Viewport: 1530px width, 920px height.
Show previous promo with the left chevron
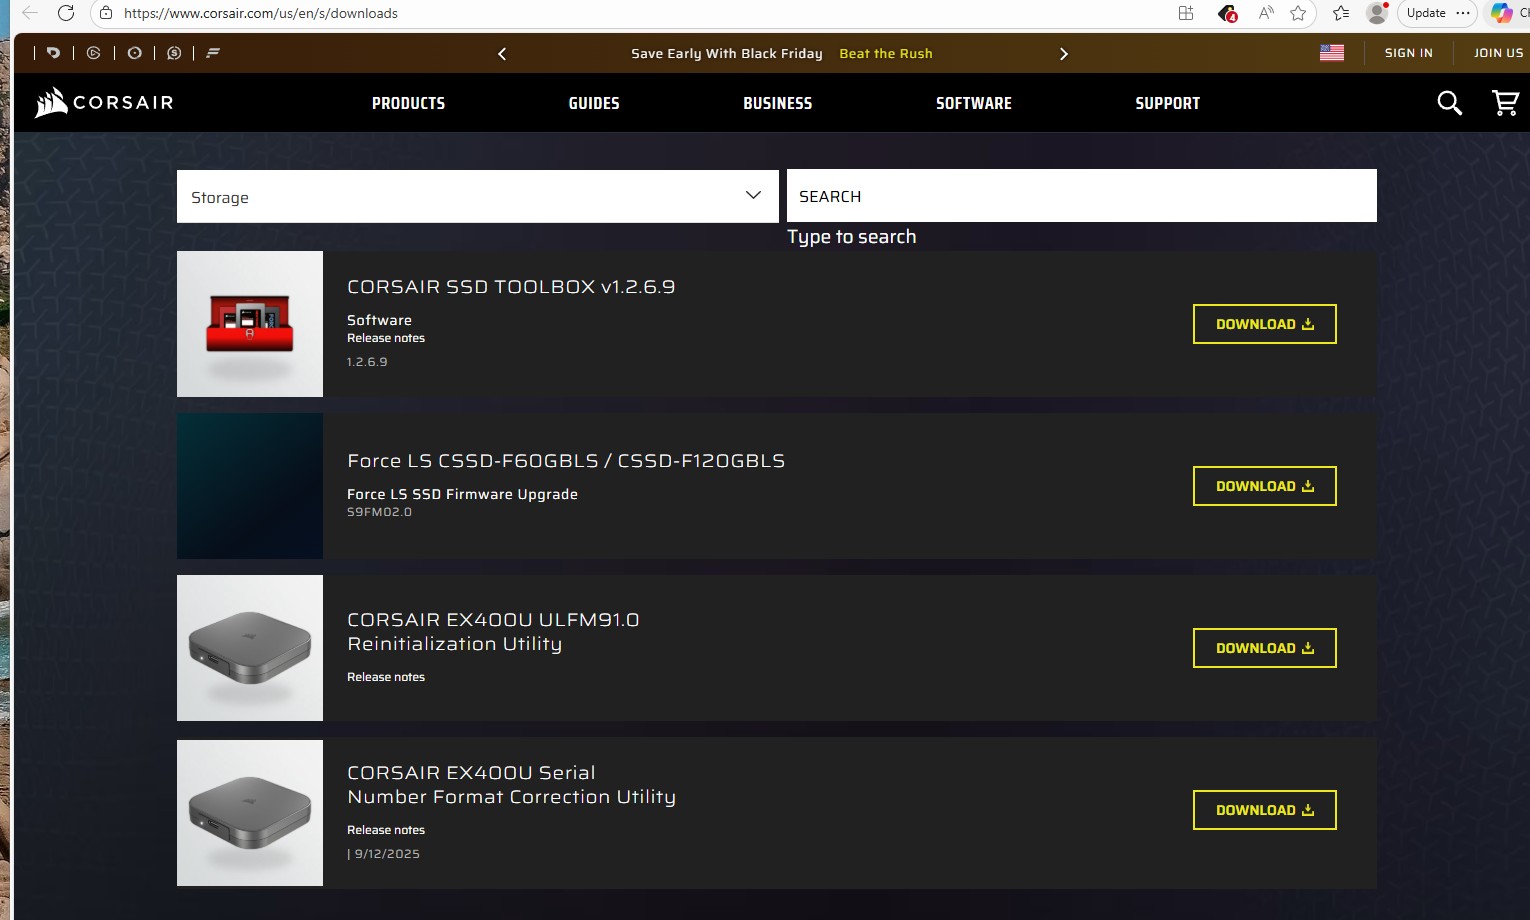click(x=502, y=54)
